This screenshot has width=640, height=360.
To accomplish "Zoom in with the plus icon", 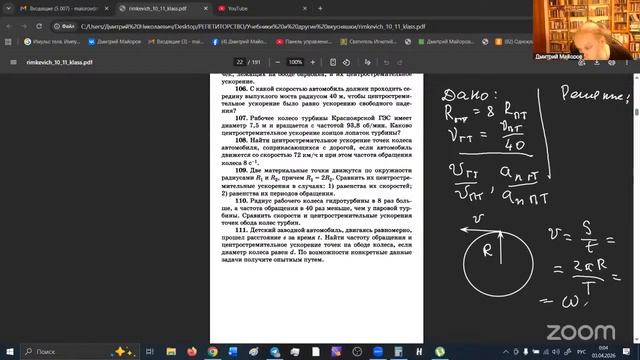I will (x=313, y=62).
